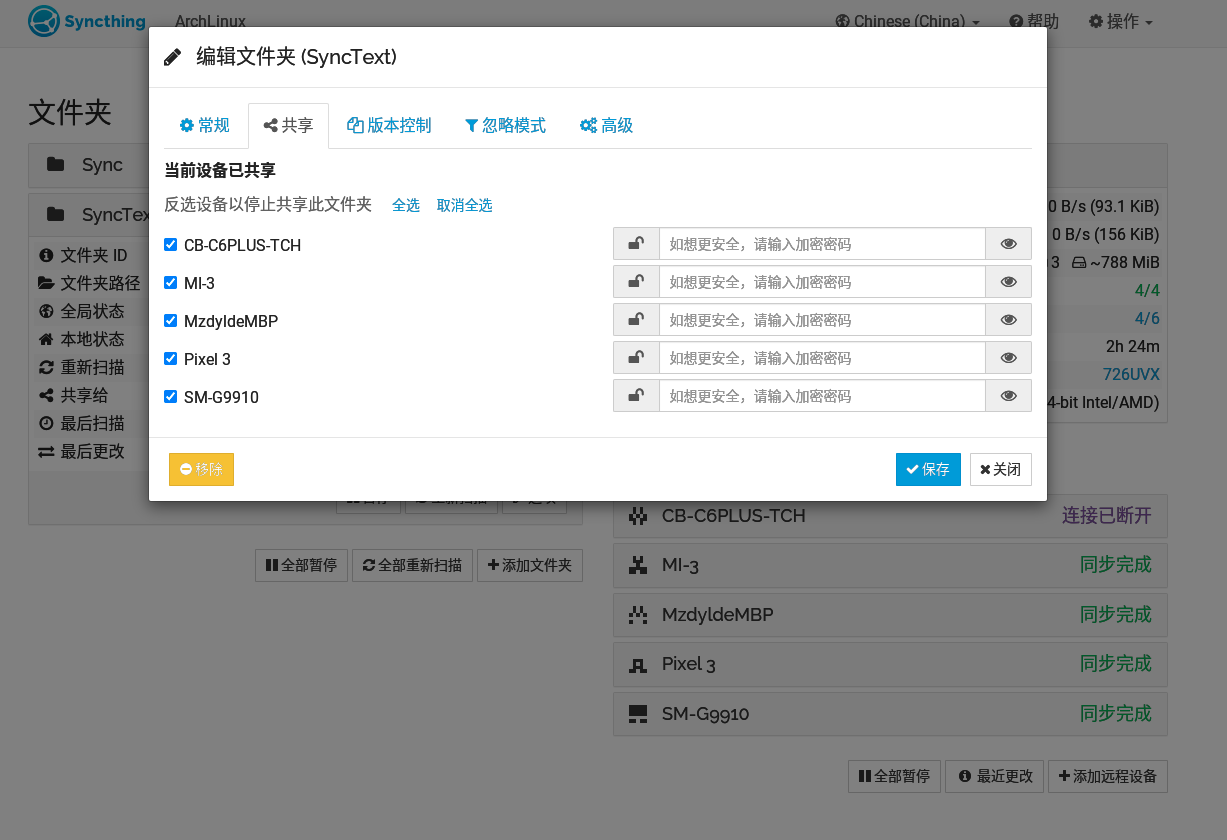
Task: Click the 重新扫描 refresh icon
Action: pos(45,367)
